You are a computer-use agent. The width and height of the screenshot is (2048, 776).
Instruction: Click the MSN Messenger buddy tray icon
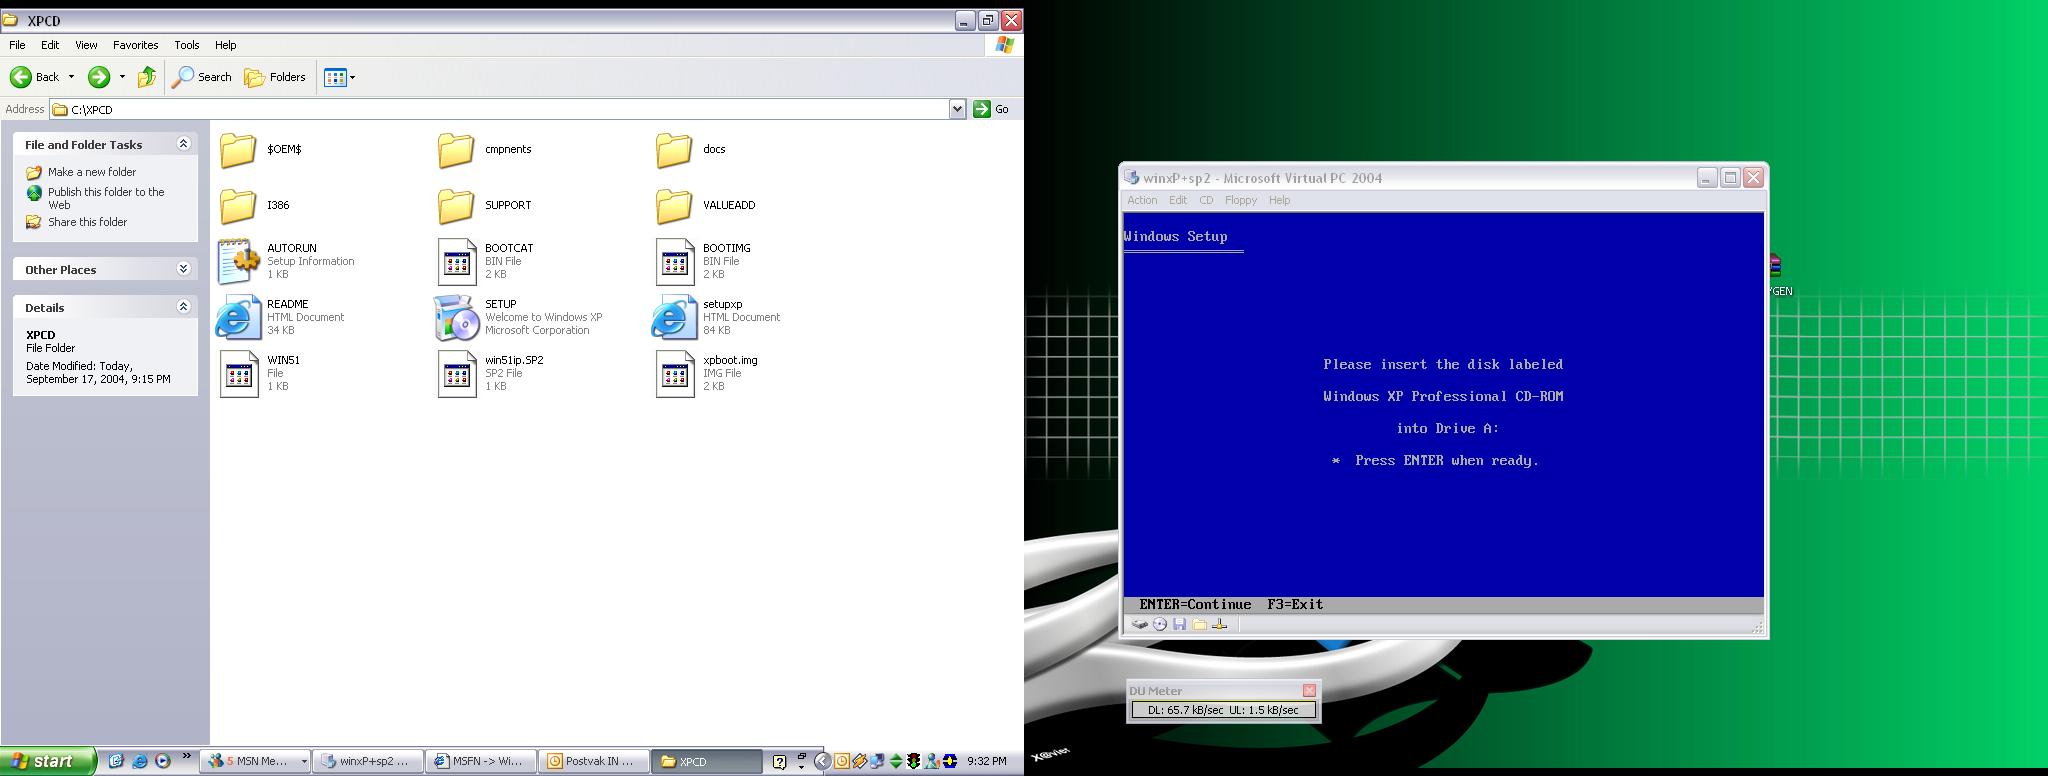point(931,761)
